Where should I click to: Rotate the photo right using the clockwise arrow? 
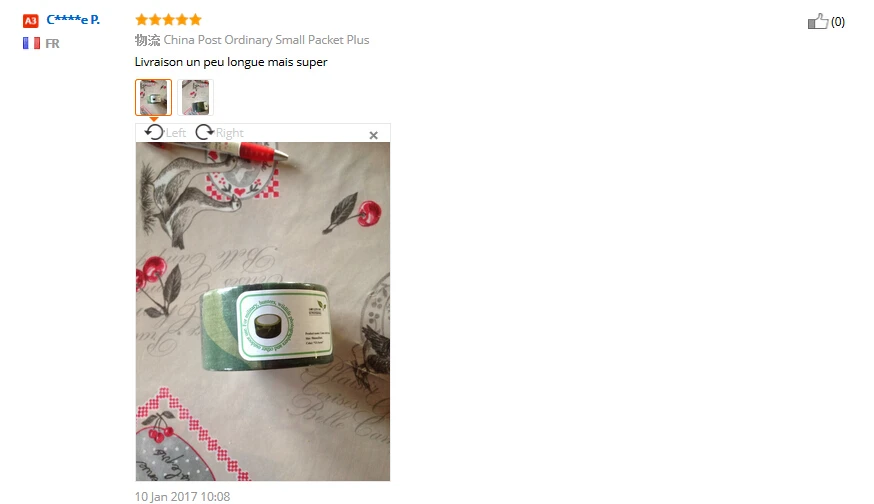pos(205,132)
